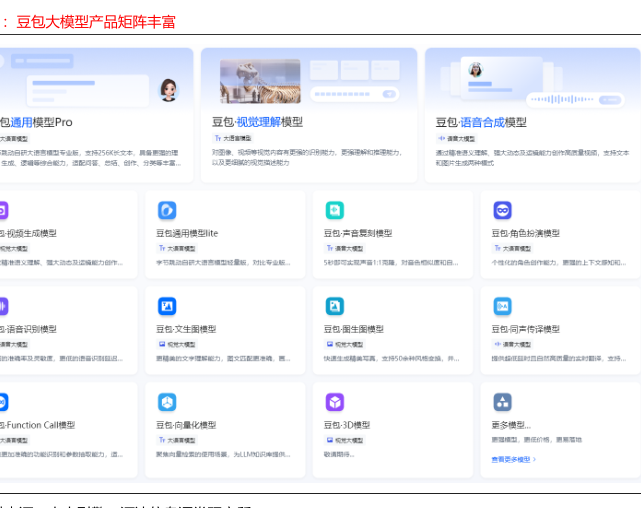
Task: Click the 语音大模型 tag under 同声传译模型
Action: [x=512, y=344]
